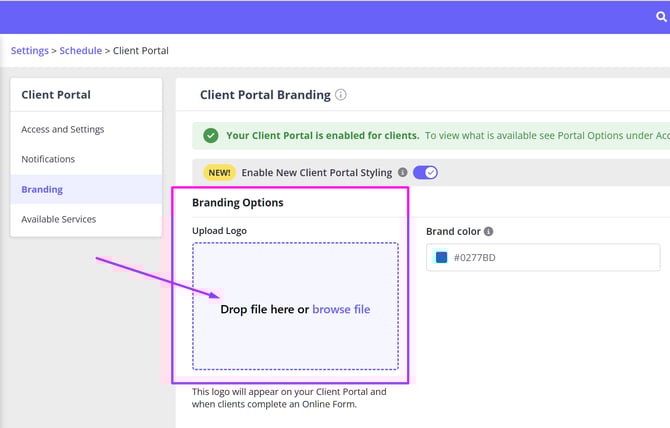The image size is (670, 428).
Task: Click info icon beside Client Portal Branding
Action: [x=341, y=95]
